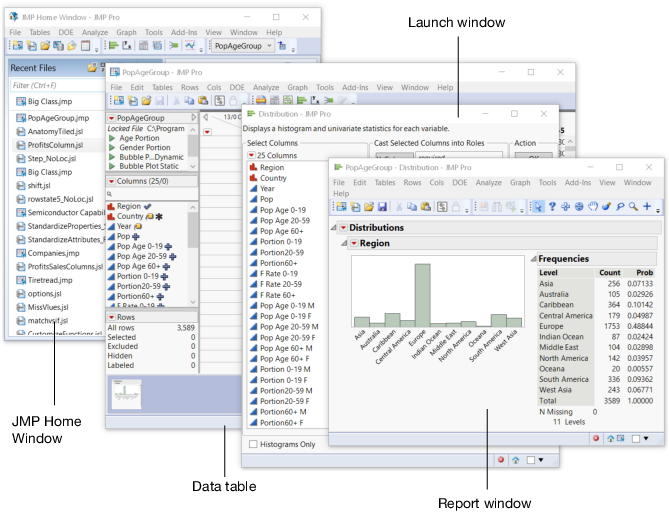The width and height of the screenshot is (669, 519).
Task: Open Cols menu in data table window
Action: click(x=214, y=87)
